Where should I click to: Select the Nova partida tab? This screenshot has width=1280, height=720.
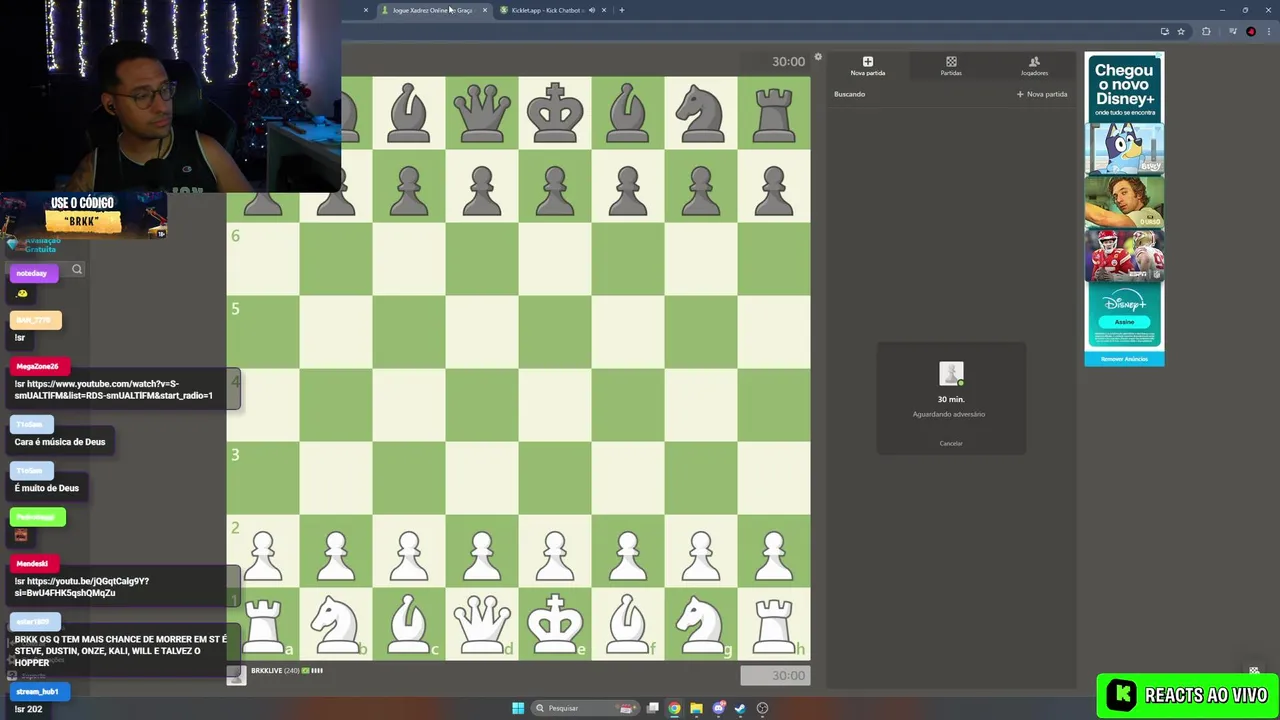pos(868,66)
